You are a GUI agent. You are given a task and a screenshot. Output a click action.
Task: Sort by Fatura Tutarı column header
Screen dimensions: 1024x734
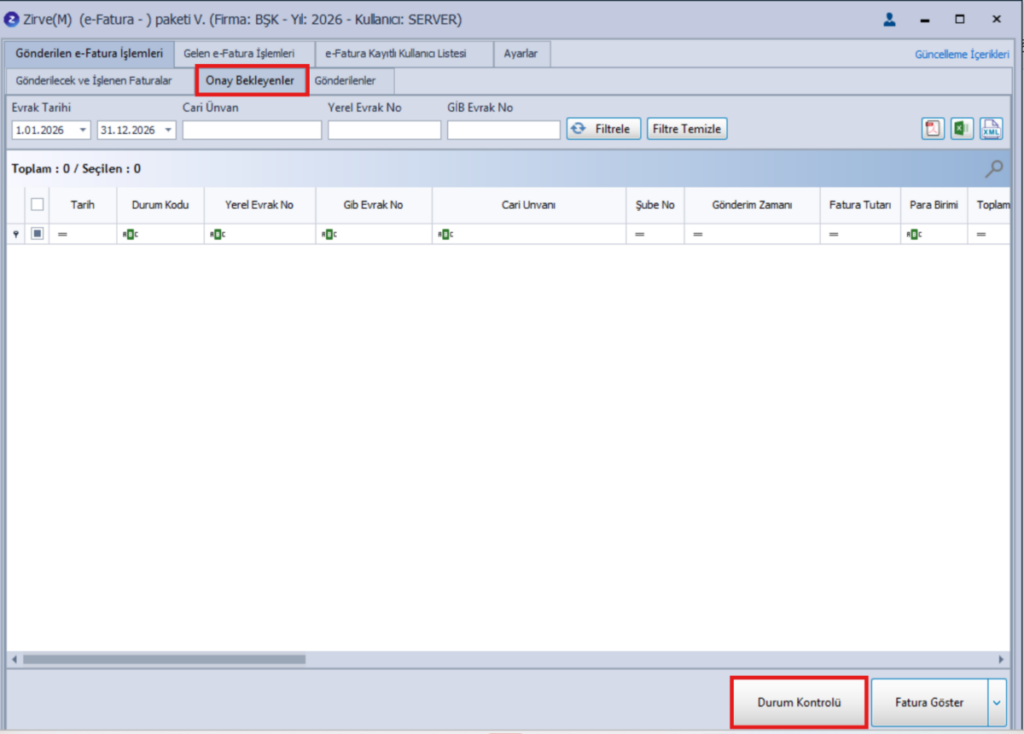pos(860,205)
